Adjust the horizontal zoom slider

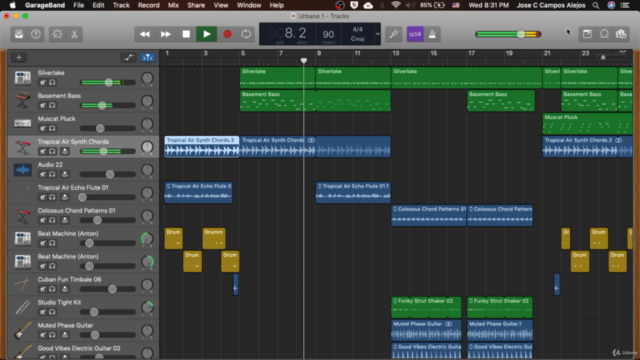point(603,57)
